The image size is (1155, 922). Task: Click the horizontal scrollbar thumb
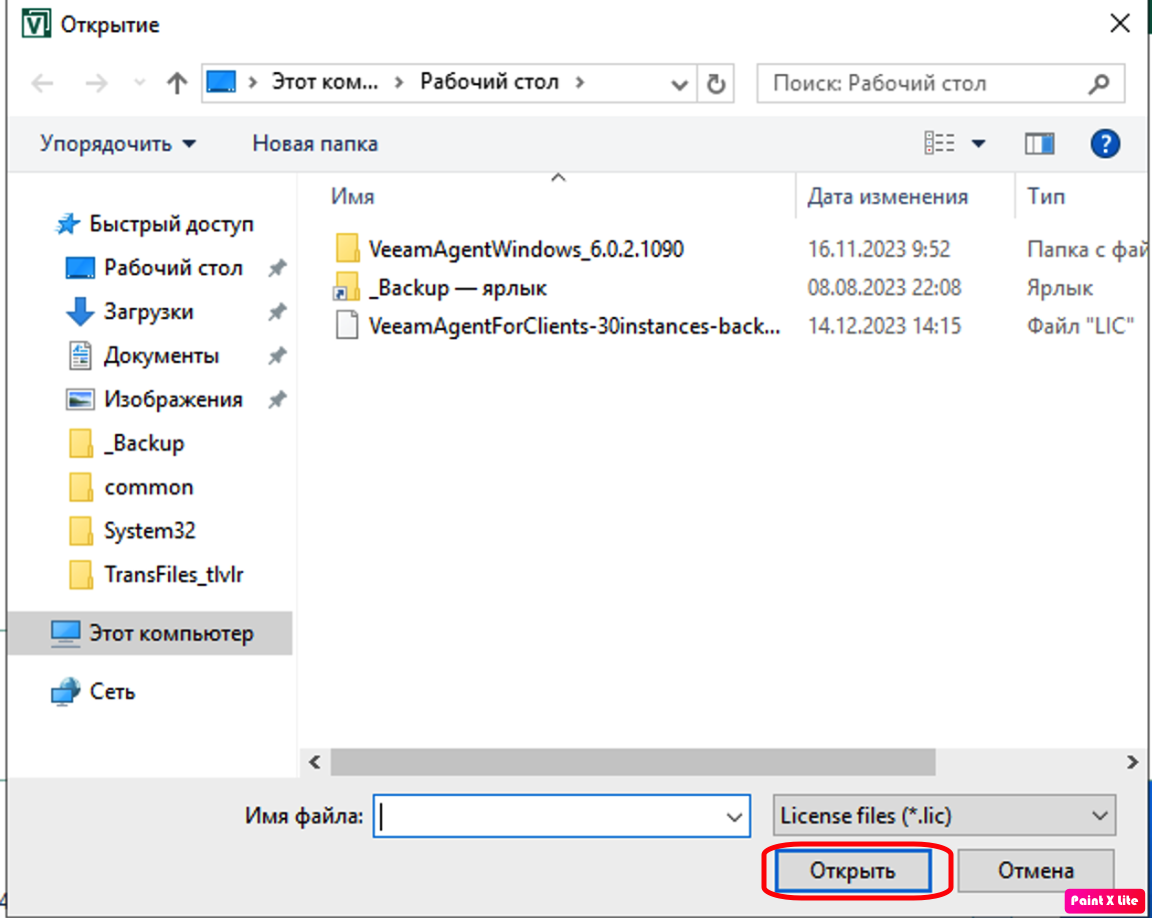(633, 762)
